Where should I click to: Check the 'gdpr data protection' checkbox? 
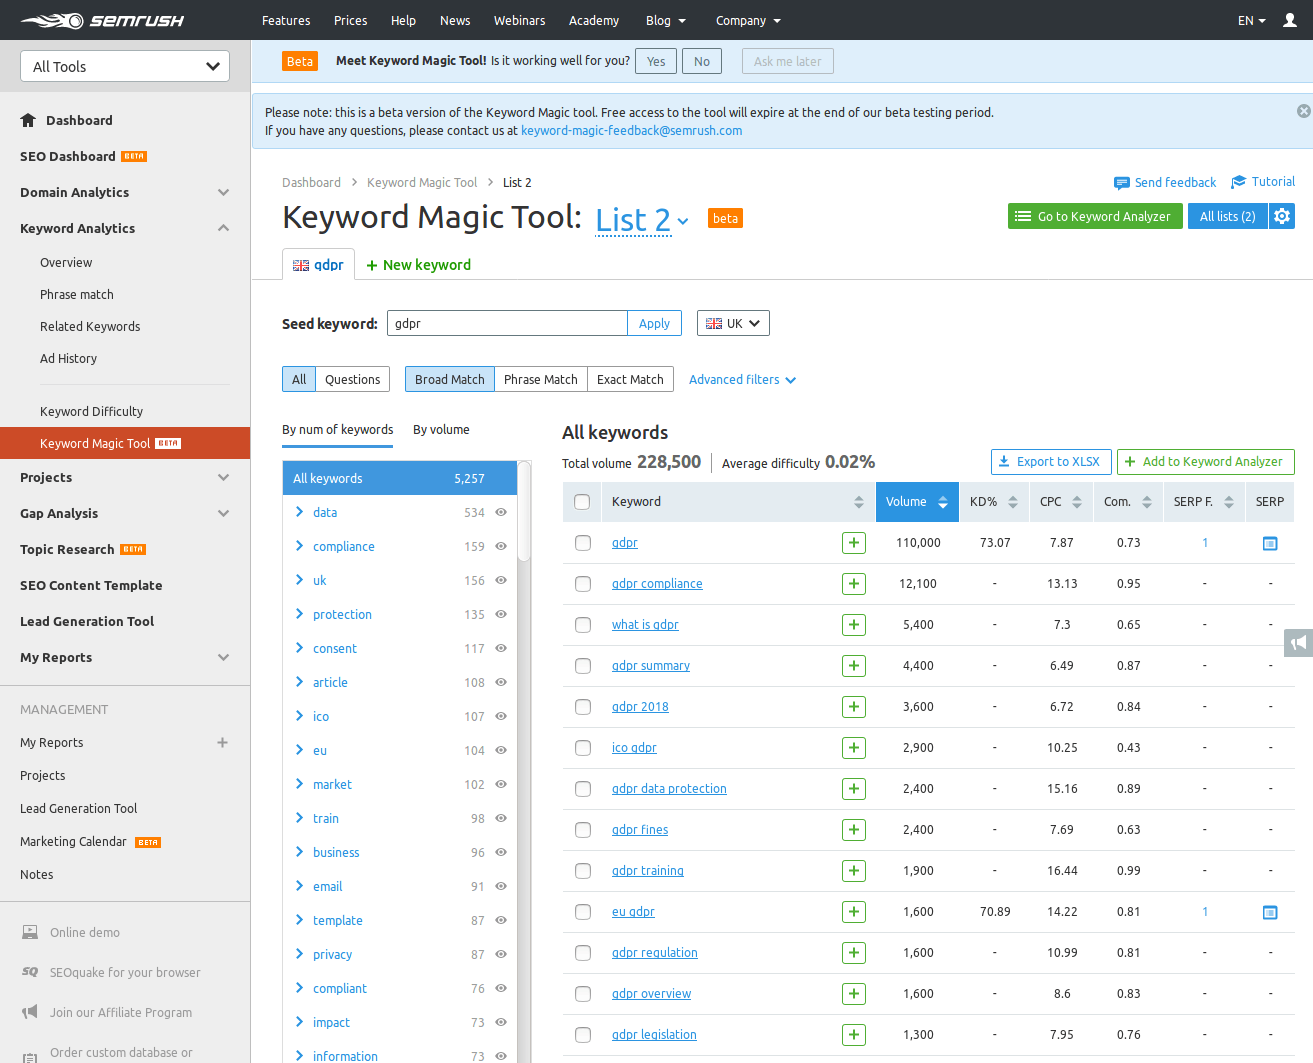(582, 789)
